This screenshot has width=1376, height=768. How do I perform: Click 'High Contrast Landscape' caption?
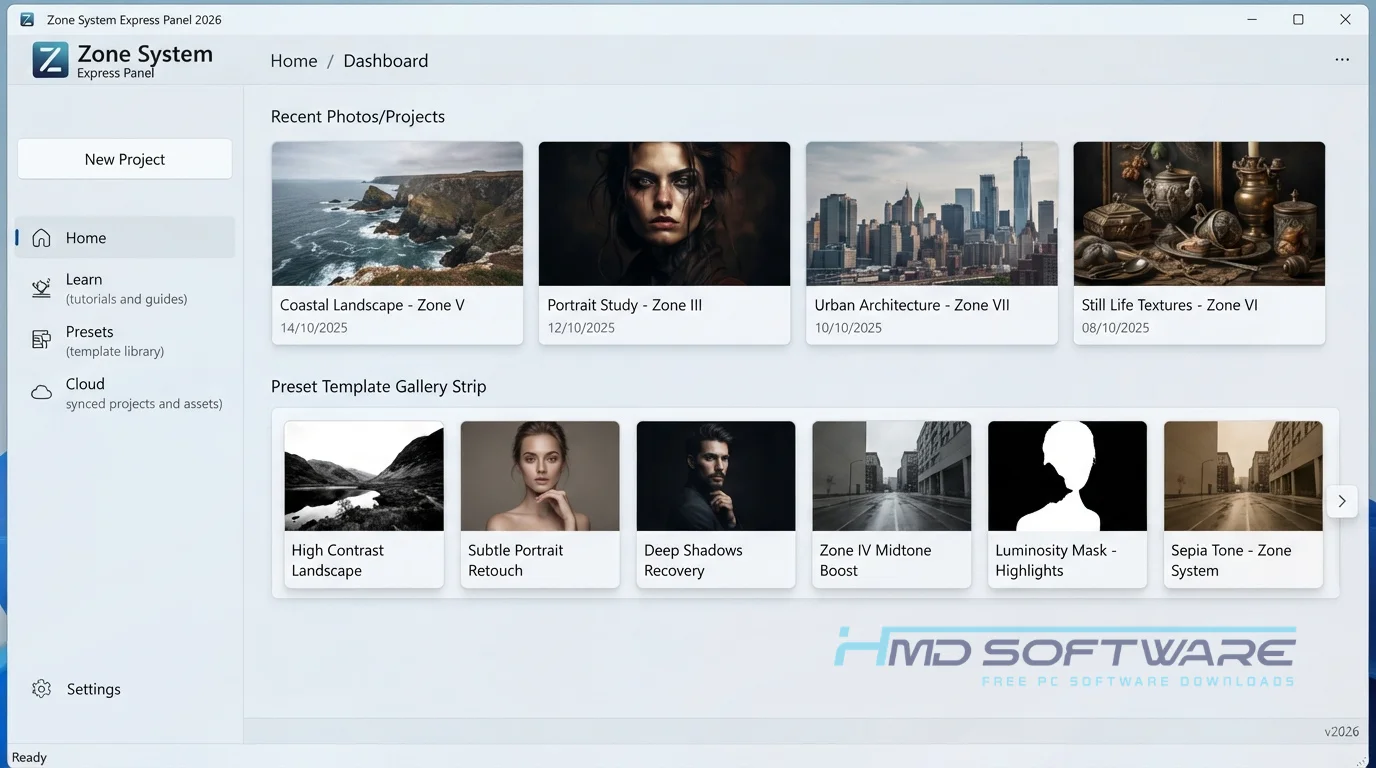click(338, 560)
